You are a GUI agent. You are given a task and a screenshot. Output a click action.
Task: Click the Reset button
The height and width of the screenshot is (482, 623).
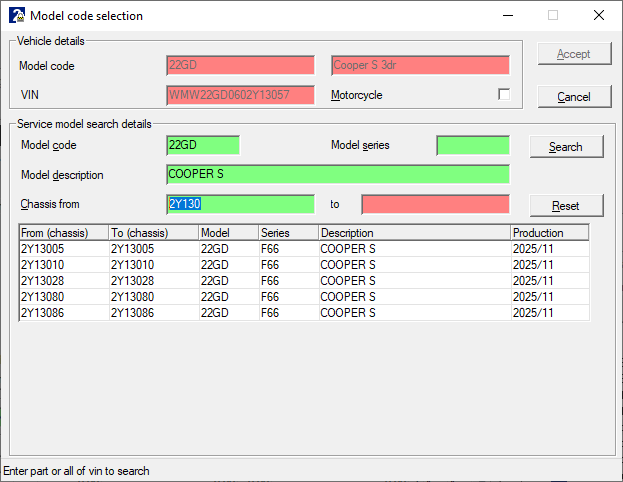coord(566,205)
